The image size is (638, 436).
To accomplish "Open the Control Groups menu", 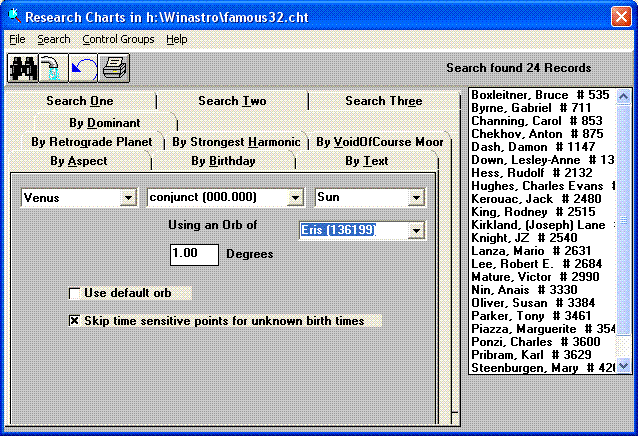I will [118, 39].
